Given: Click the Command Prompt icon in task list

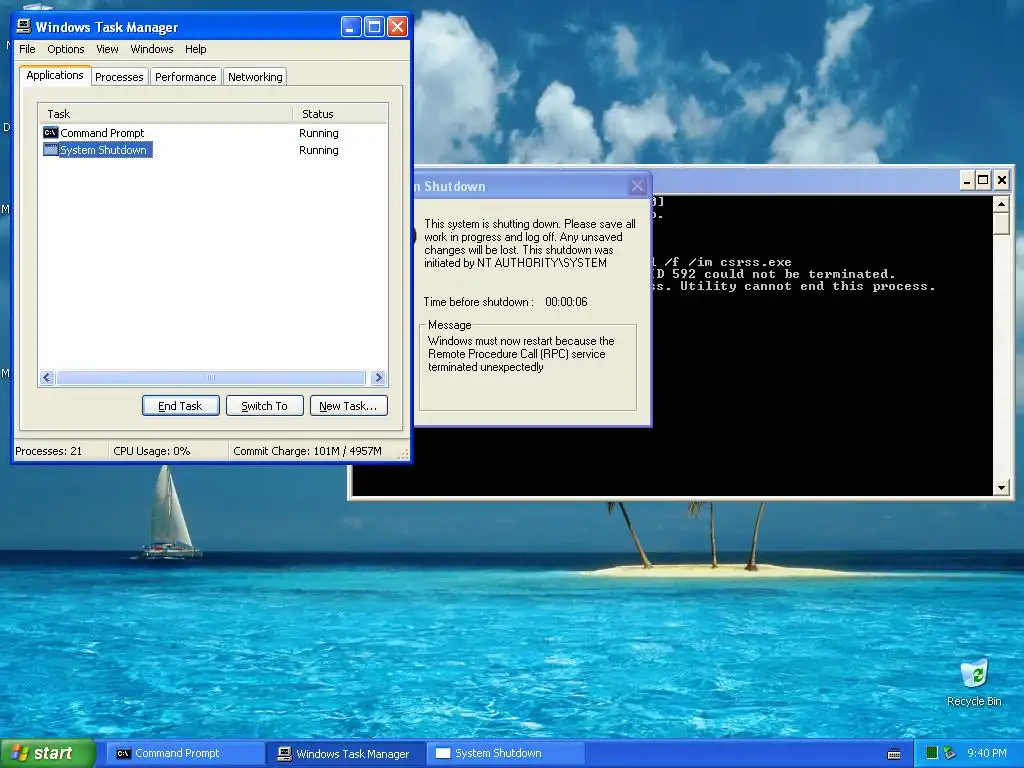Looking at the screenshot, I should coord(50,133).
